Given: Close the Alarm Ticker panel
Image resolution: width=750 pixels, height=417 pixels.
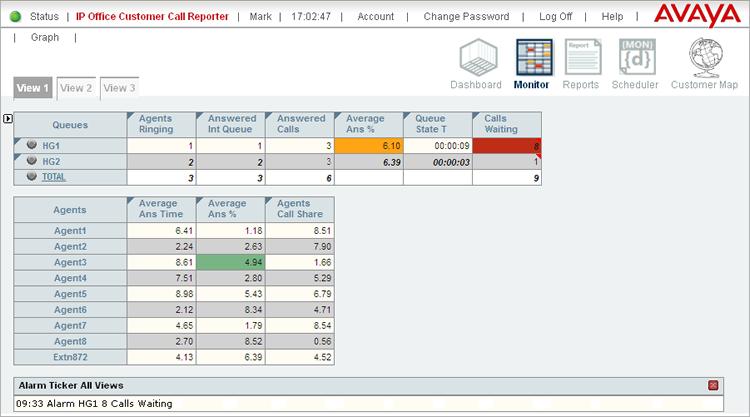Looking at the screenshot, I should coord(713,385).
